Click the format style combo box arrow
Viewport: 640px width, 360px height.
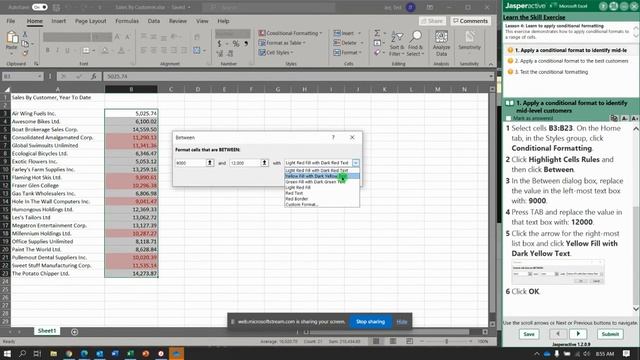tap(356, 163)
